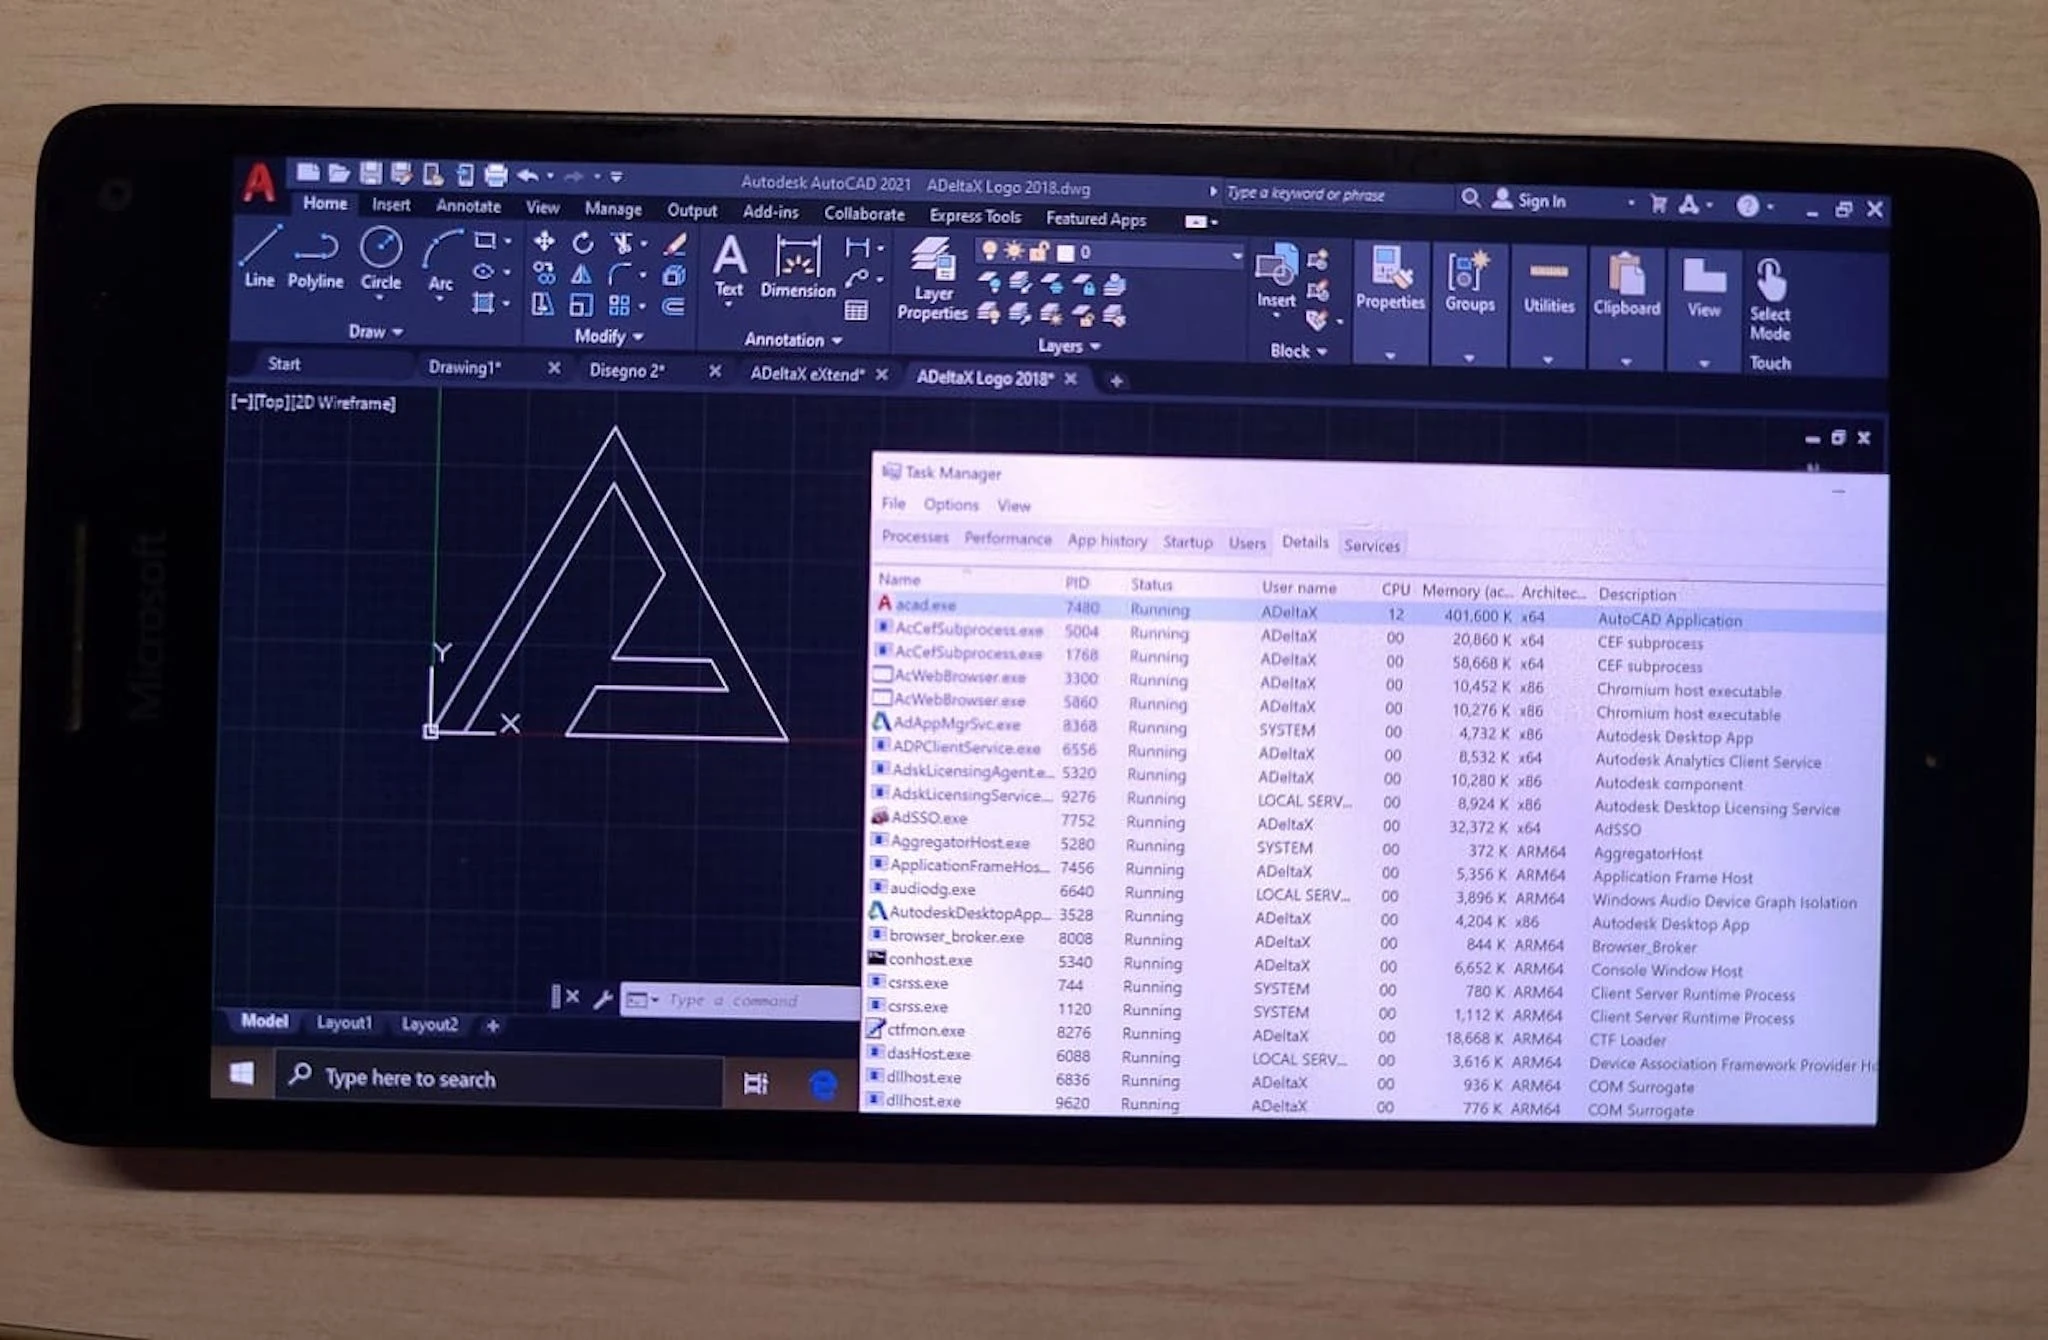
Task: Click the Rotate tool in Modify panel
Action: point(583,242)
